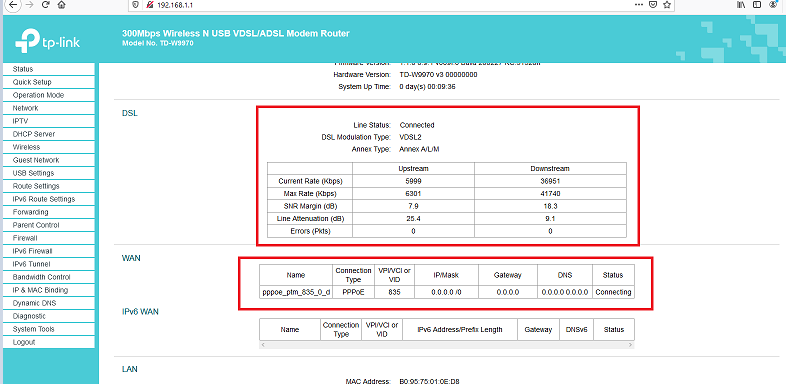Viewport: 786px width, 384px height.
Task: Open IPv6 Route Settings
Action: point(49,200)
